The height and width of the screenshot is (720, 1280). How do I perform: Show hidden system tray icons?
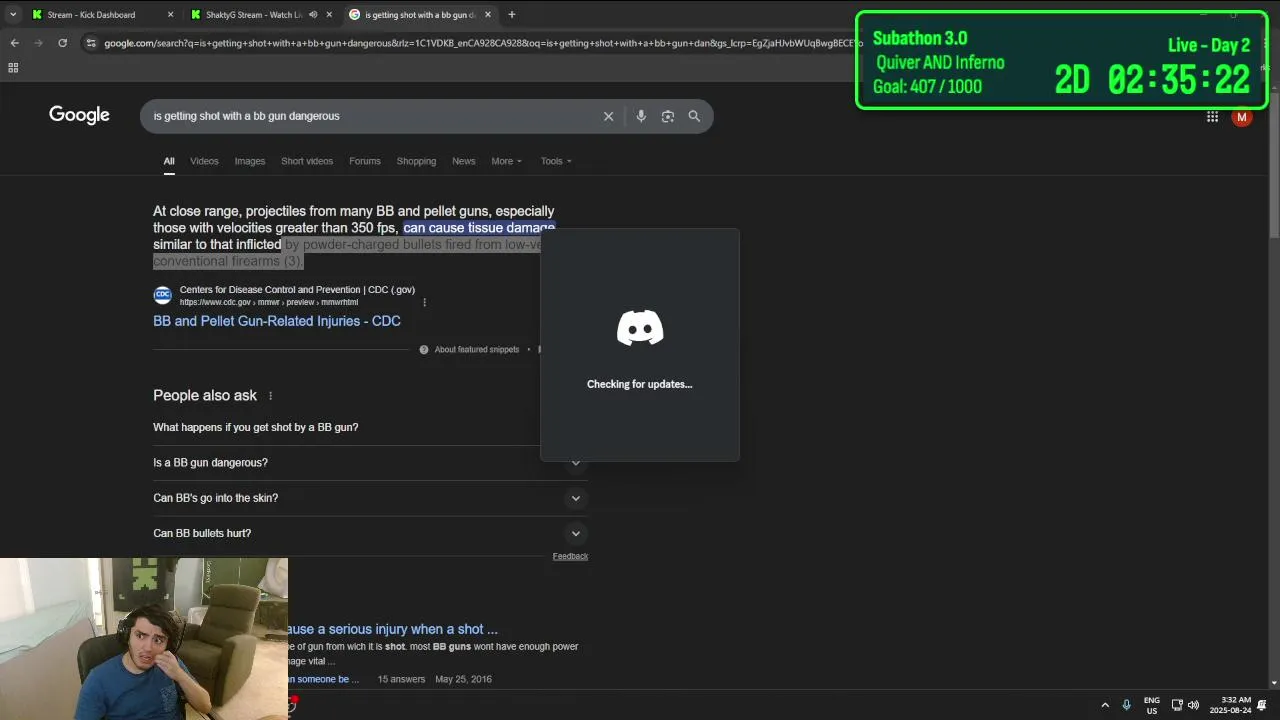(1105, 705)
